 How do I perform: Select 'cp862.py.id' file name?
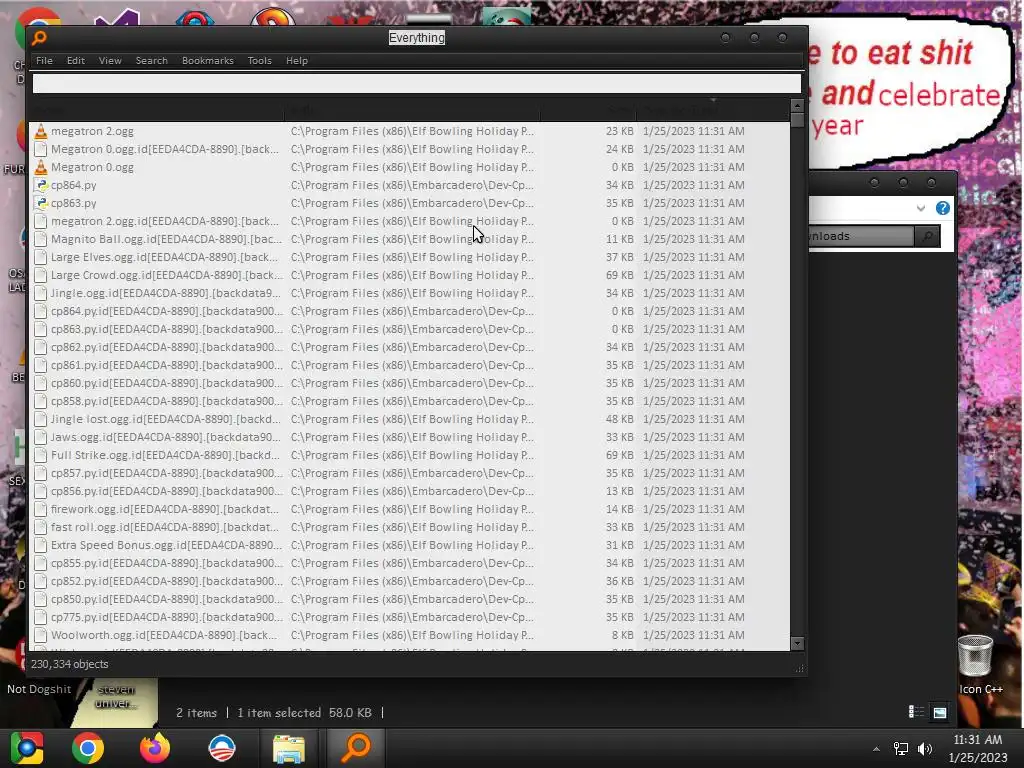click(167, 347)
